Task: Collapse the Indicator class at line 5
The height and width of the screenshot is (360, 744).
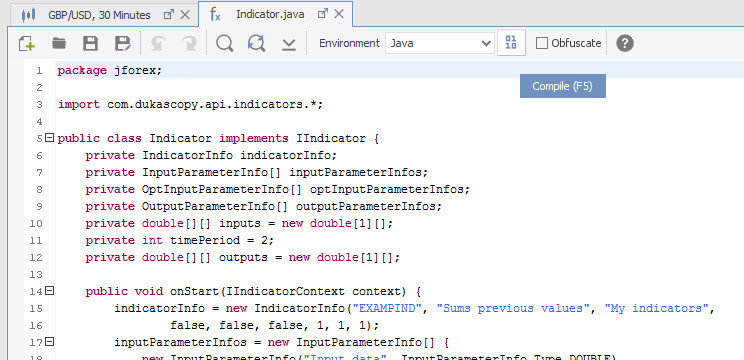Action: [x=49, y=138]
